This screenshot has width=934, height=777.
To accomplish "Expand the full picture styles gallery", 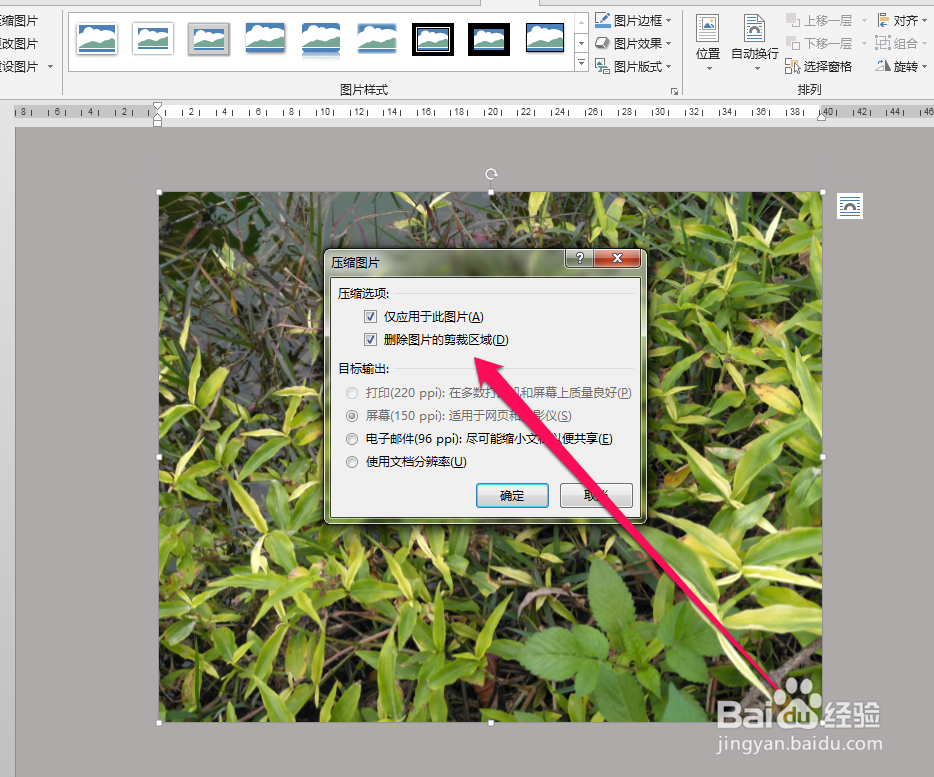I will [x=582, y=63].
